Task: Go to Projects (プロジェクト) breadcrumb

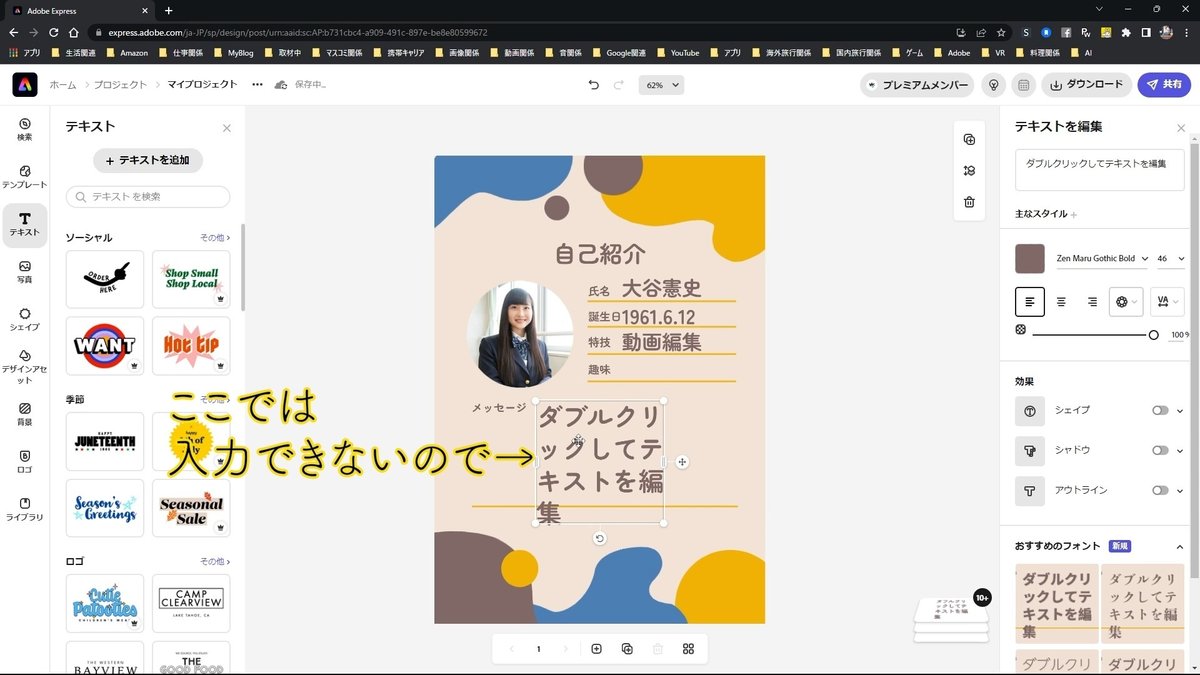Action: (120, 85)
